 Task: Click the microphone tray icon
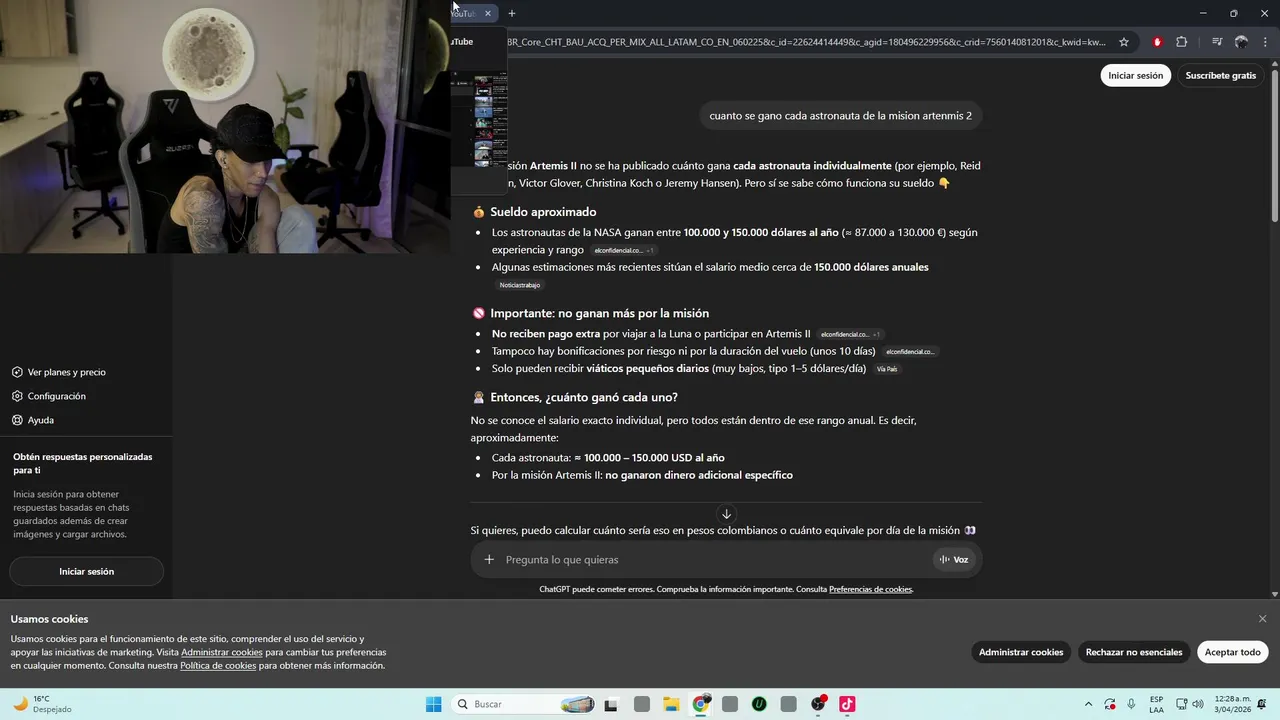(x=1131, y=704)
